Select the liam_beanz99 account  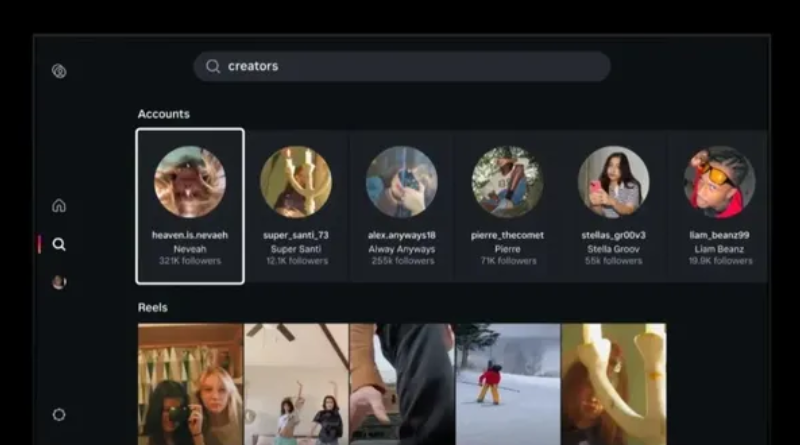click(x=719, y=205)
